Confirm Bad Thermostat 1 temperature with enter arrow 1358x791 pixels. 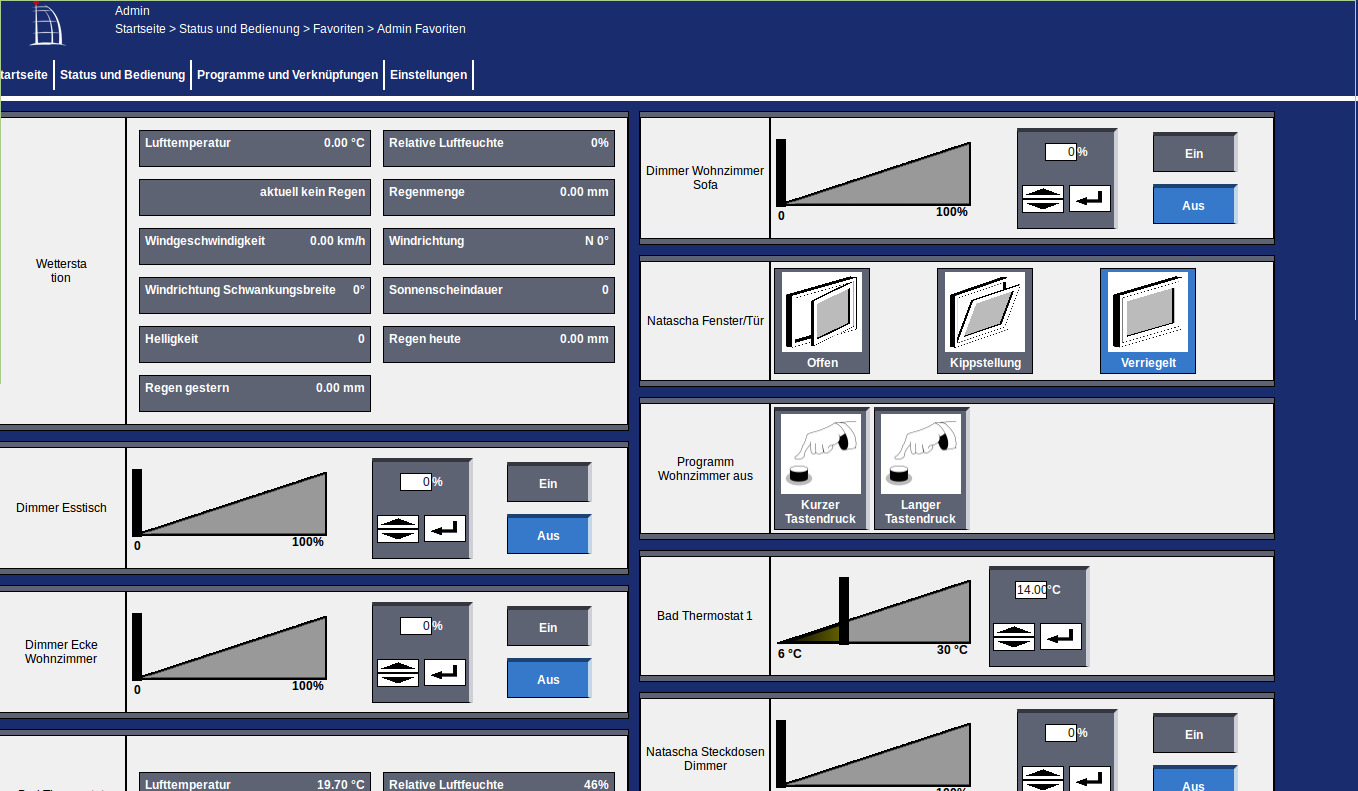(x=1061, y=636)
